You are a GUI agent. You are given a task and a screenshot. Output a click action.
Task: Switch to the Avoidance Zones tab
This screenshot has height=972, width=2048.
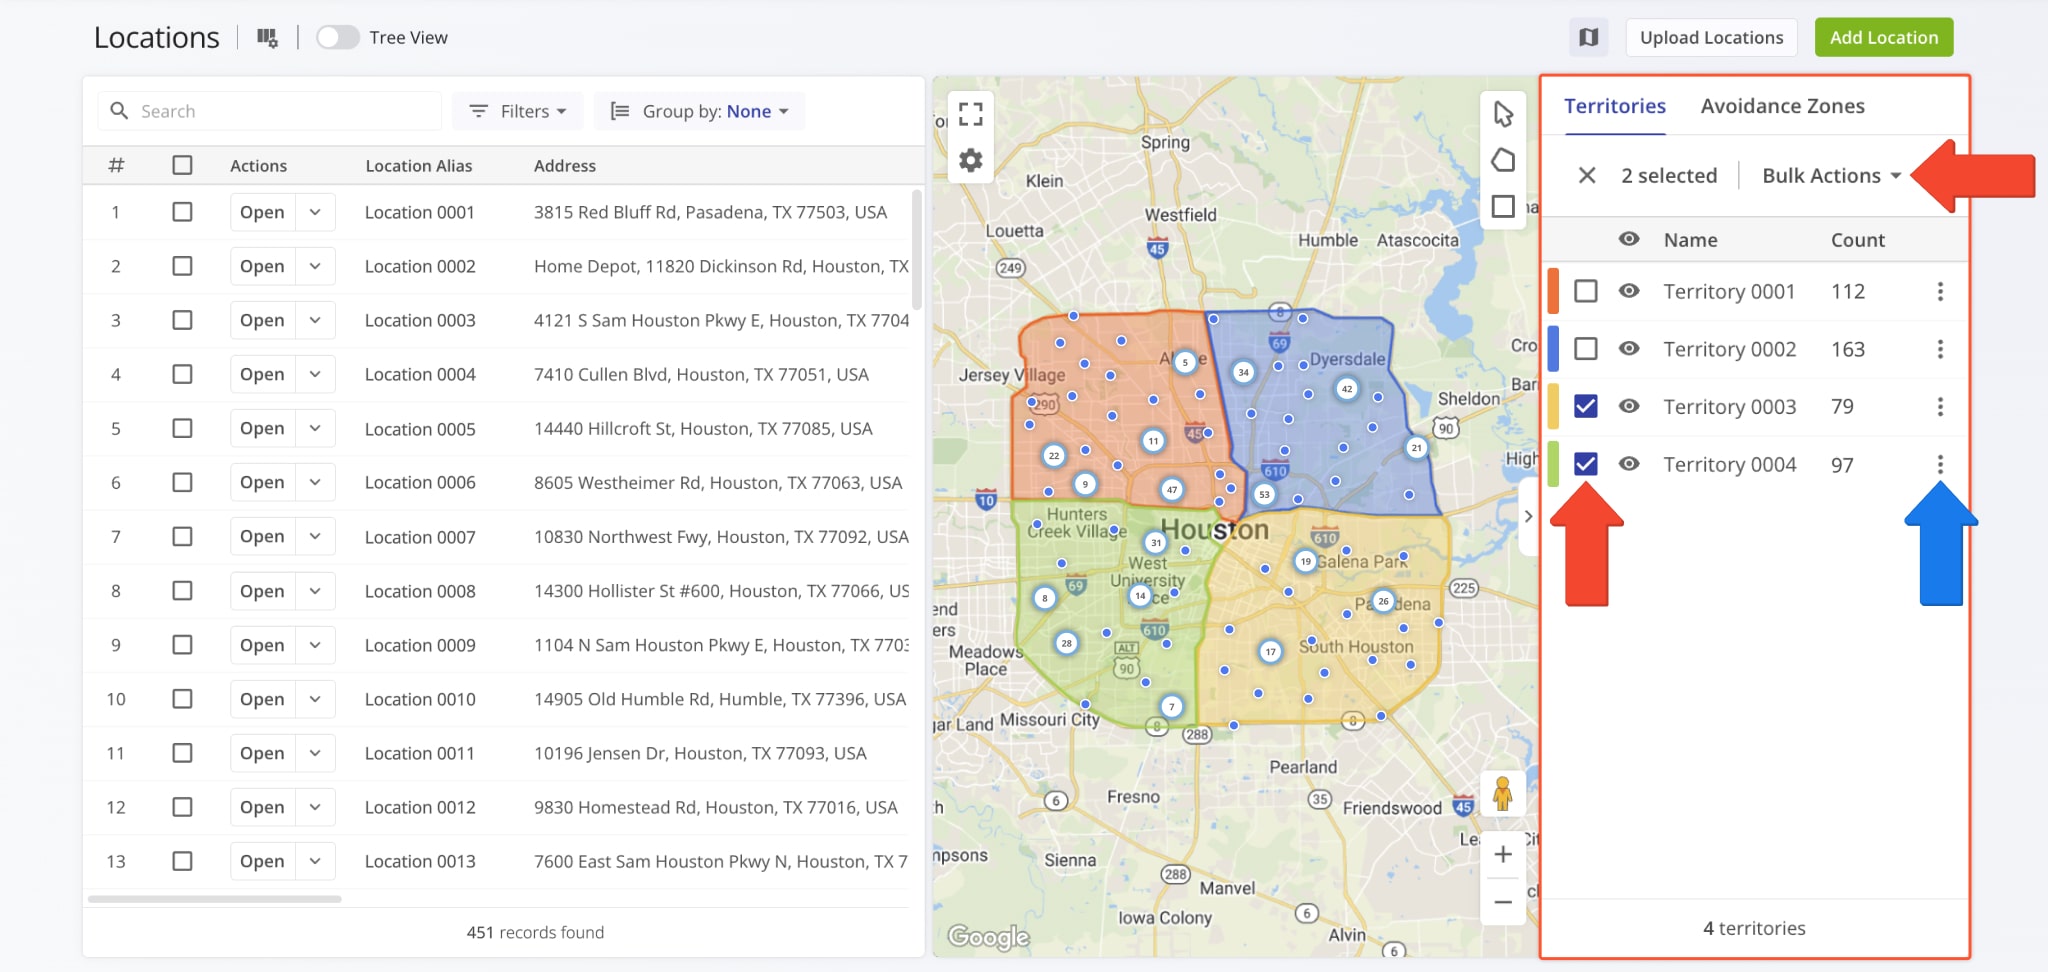(1782, 106)
